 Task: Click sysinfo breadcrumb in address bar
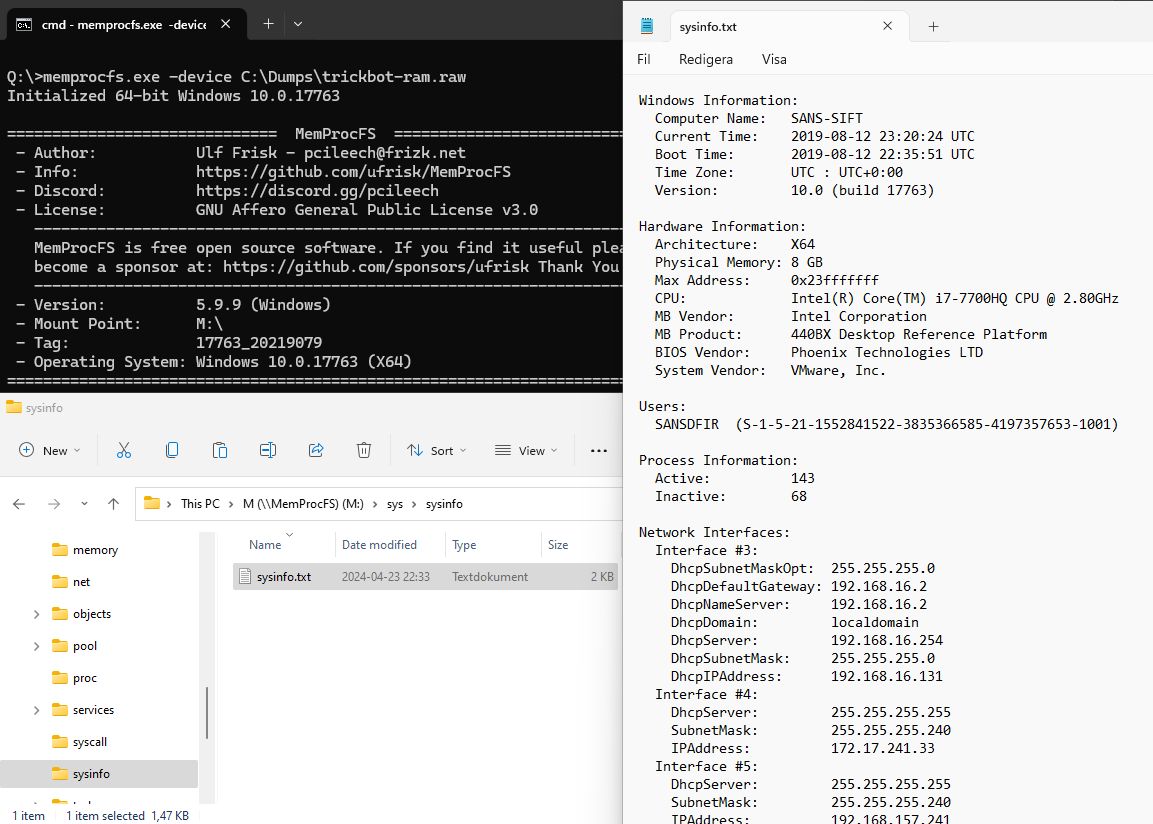(444, 504)
